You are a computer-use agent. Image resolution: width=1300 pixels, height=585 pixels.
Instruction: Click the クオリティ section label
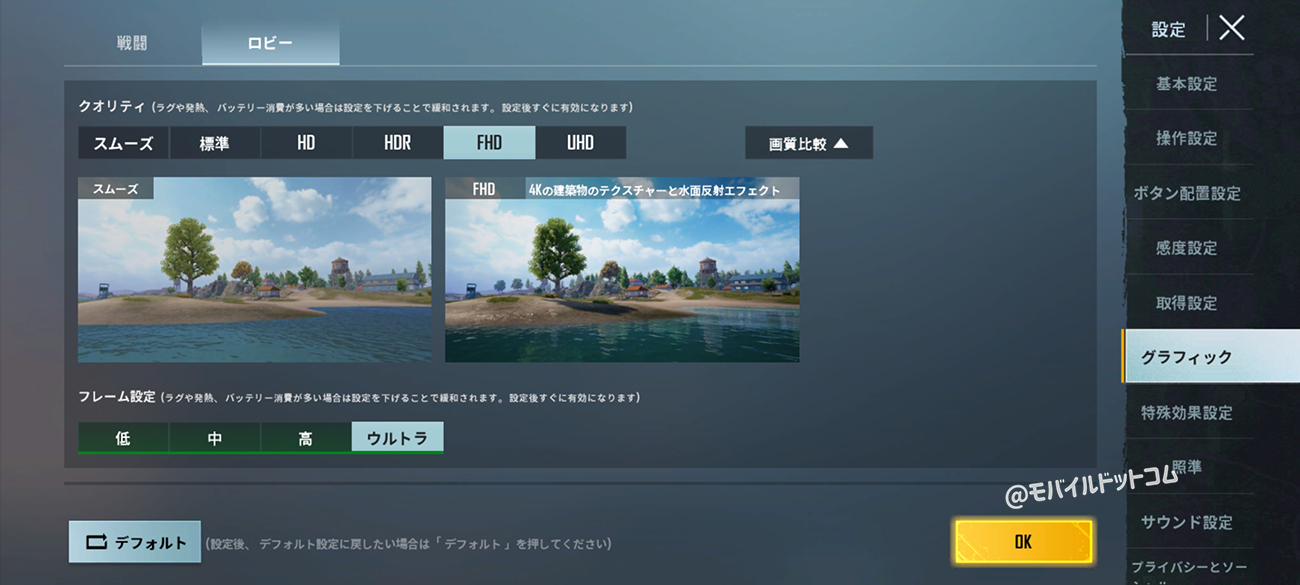tap(112, 106)
